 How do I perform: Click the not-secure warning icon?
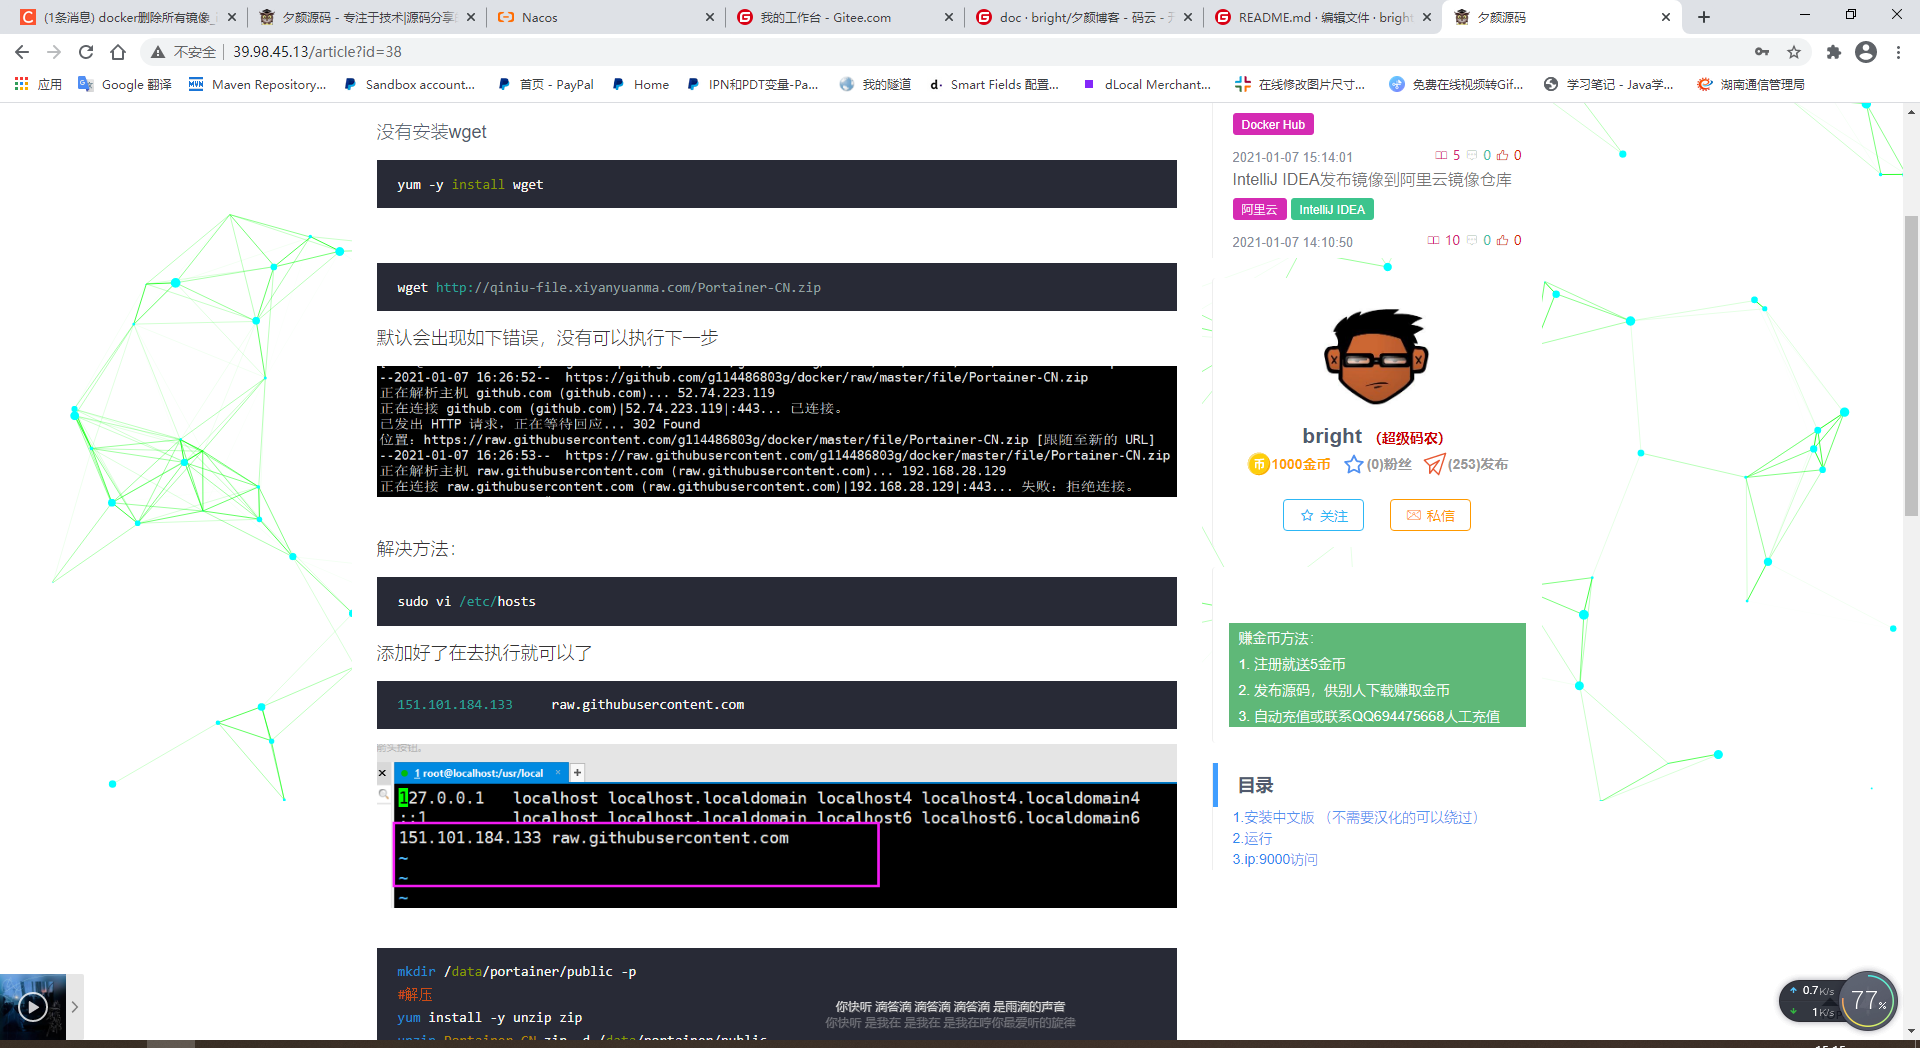click(x=158, y=52)
